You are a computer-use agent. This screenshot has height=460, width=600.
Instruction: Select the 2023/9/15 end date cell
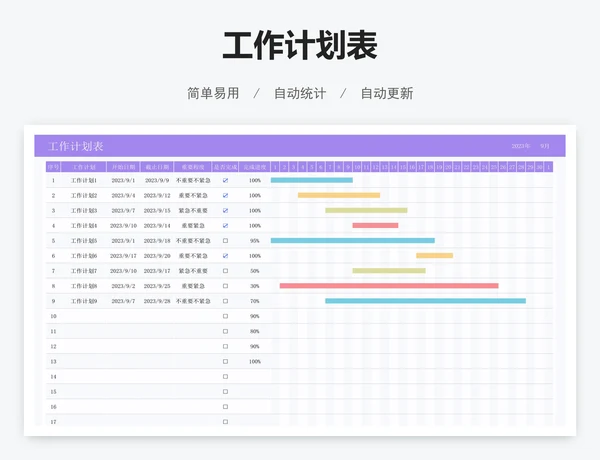157,210
